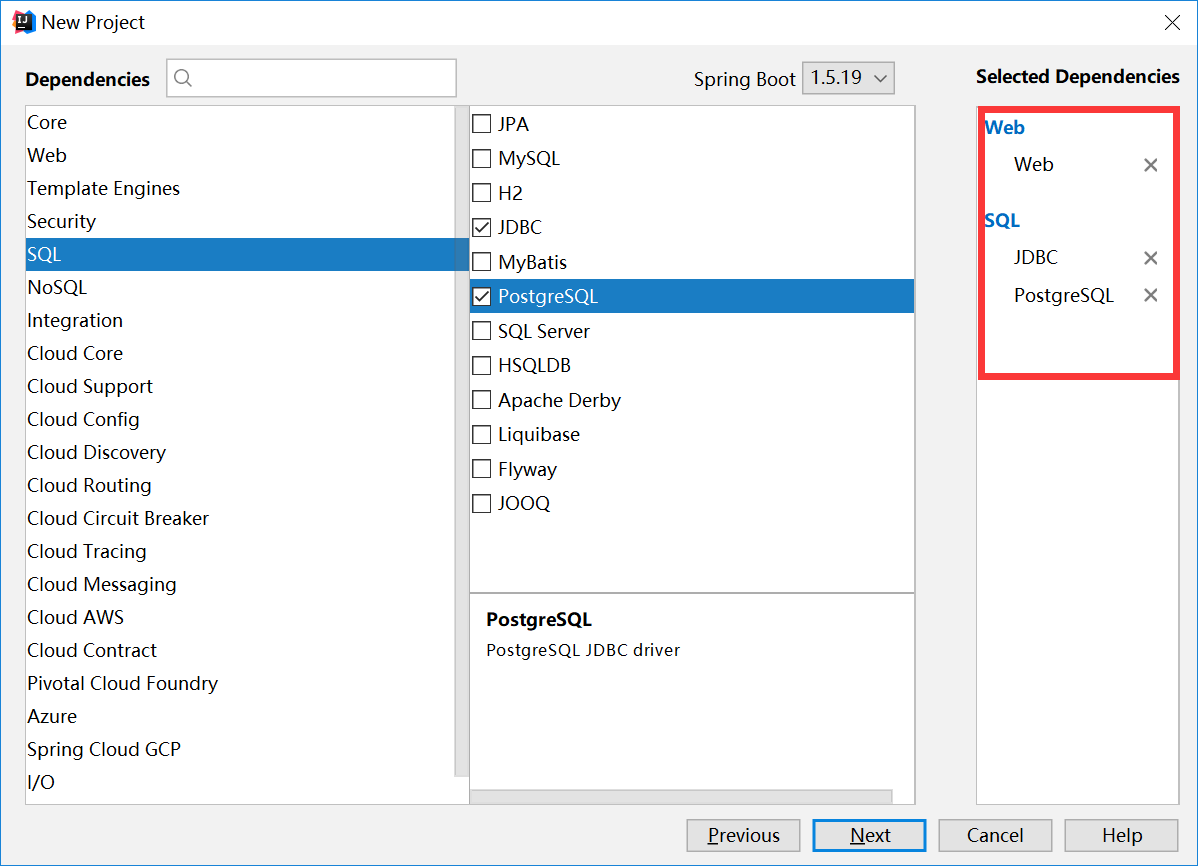Select the Cloud AWS category
This screenshot has width=1198, height=866.
click(x=75, y=617)
